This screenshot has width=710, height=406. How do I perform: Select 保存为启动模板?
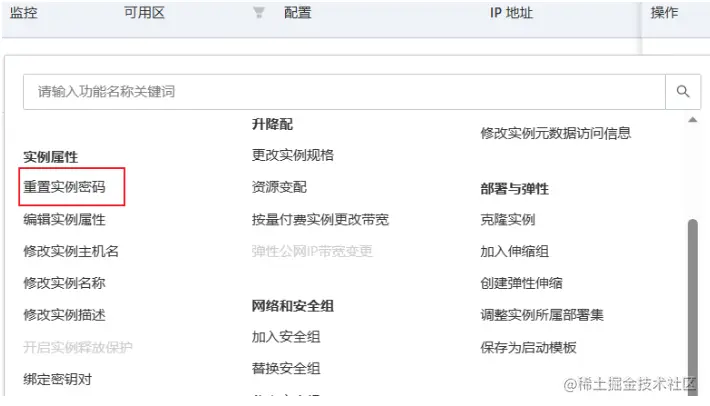528,347
